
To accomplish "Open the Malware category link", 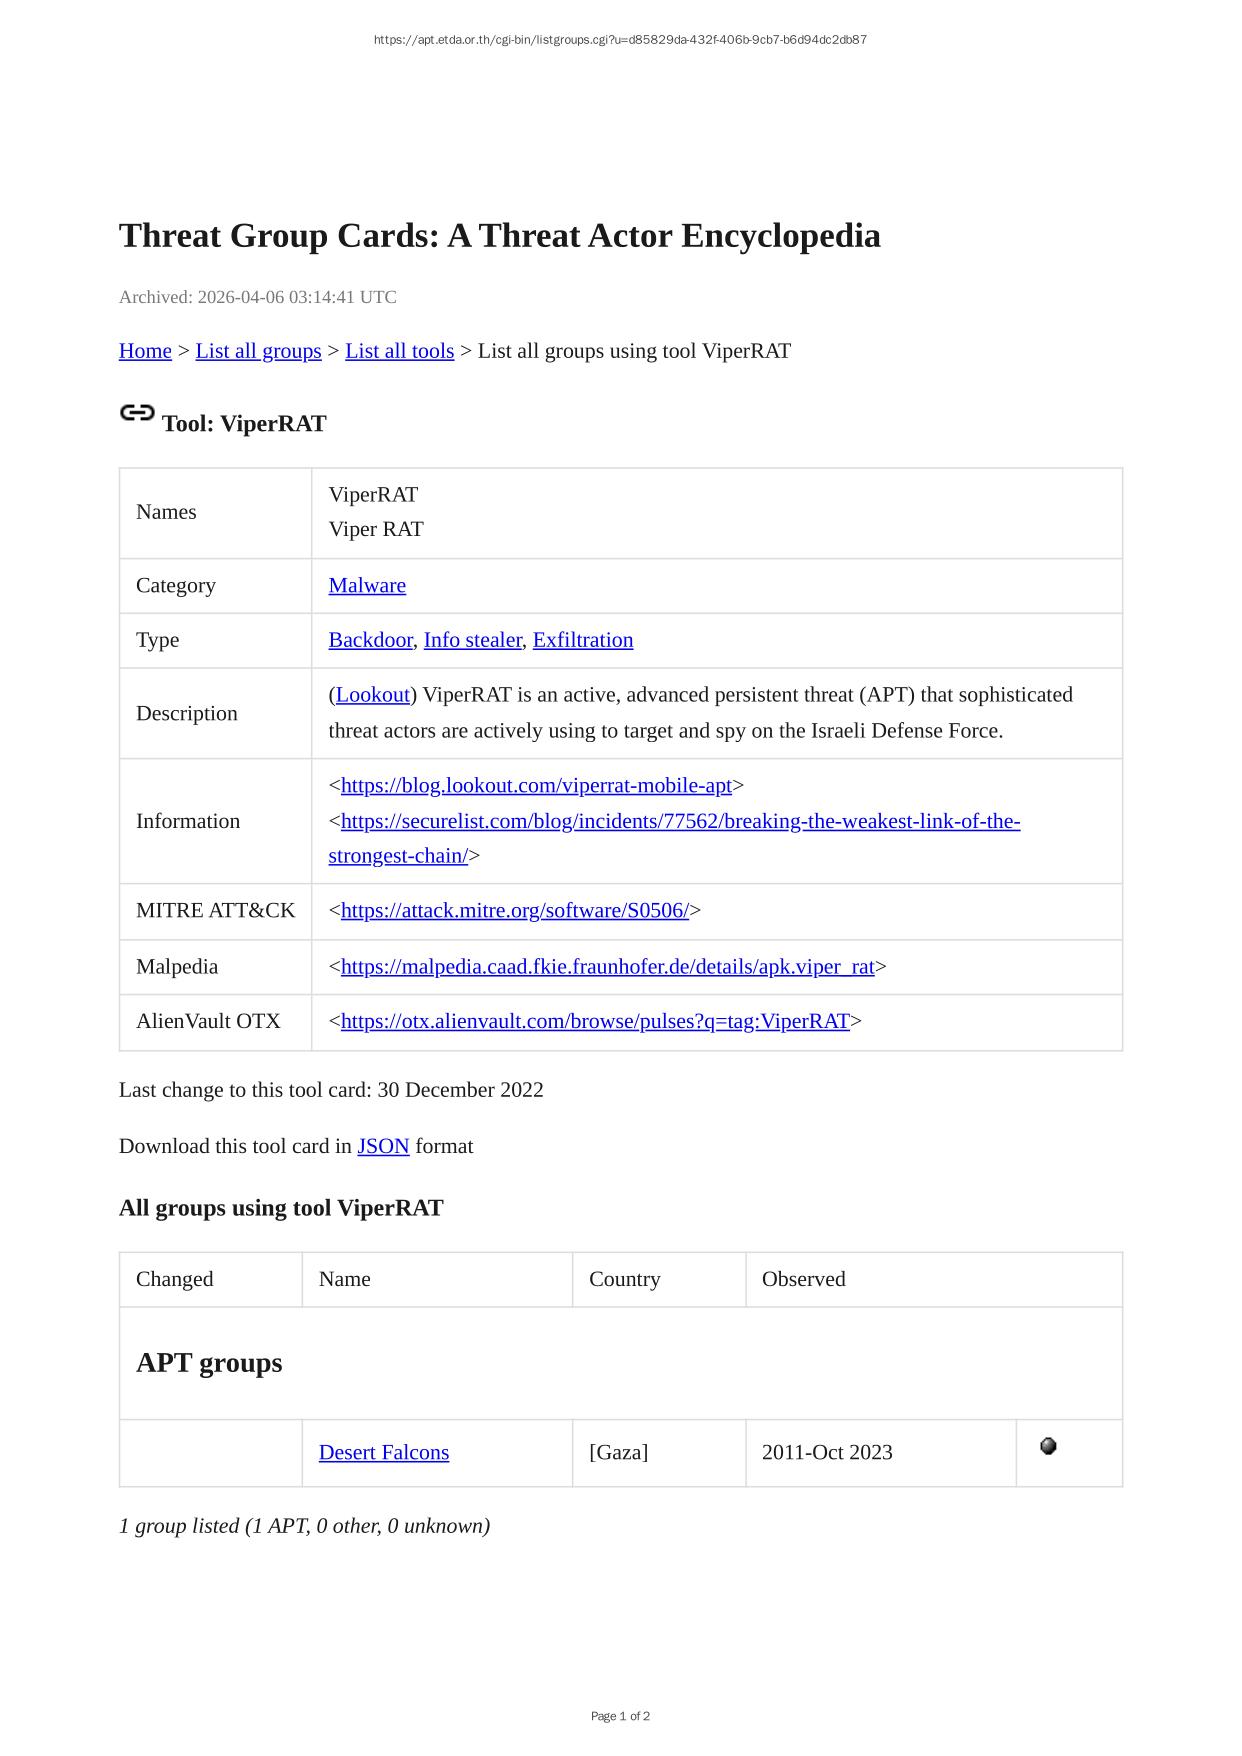I will pos(367,586).
